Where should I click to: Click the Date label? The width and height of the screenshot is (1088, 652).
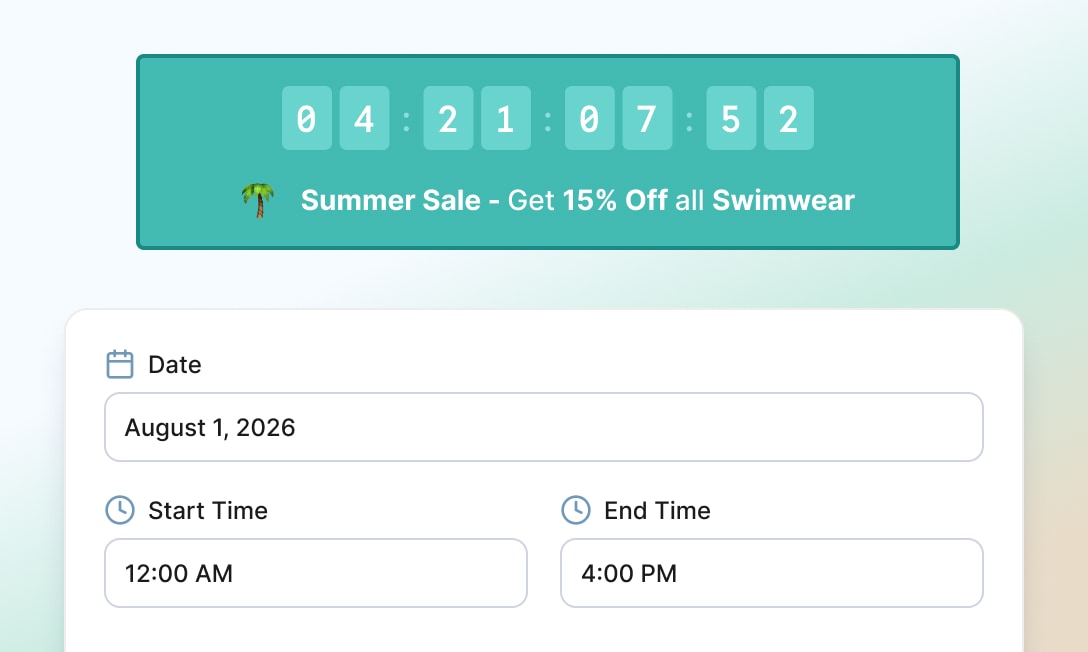175,364
